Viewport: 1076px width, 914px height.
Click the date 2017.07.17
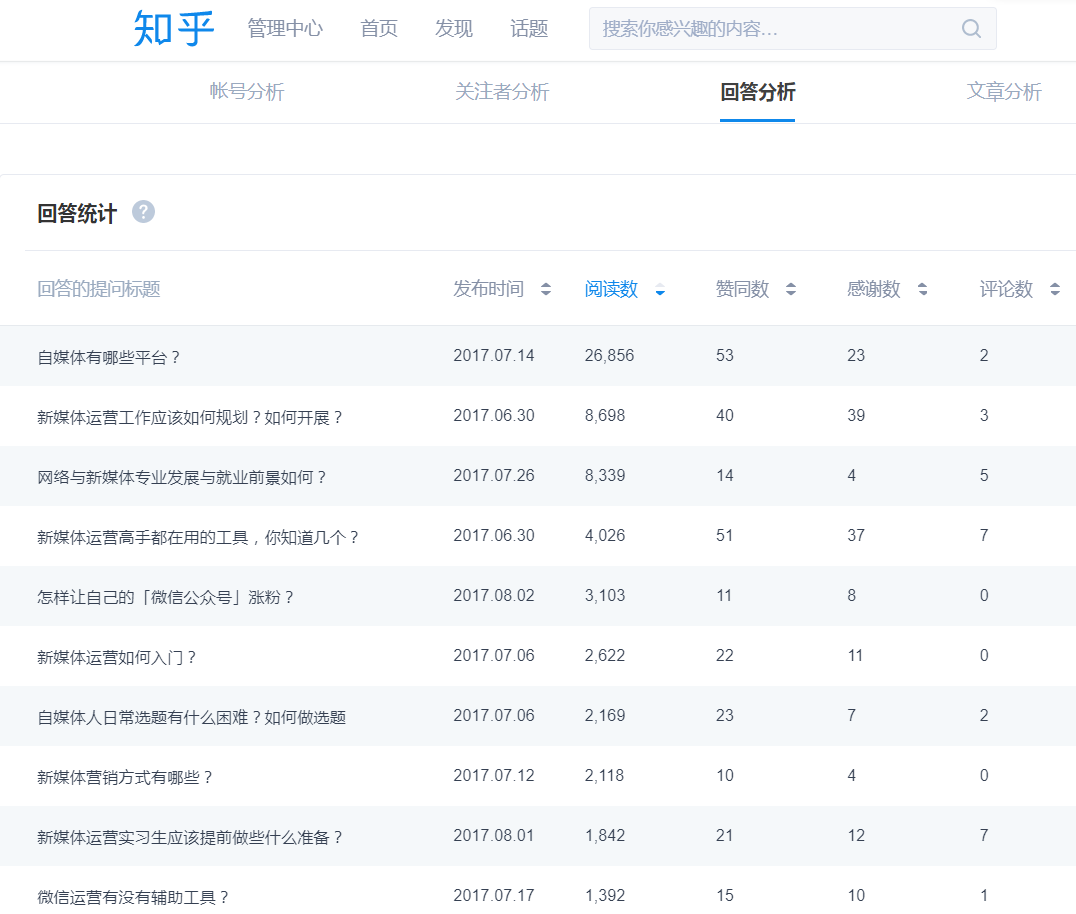(x=494, y=895)
